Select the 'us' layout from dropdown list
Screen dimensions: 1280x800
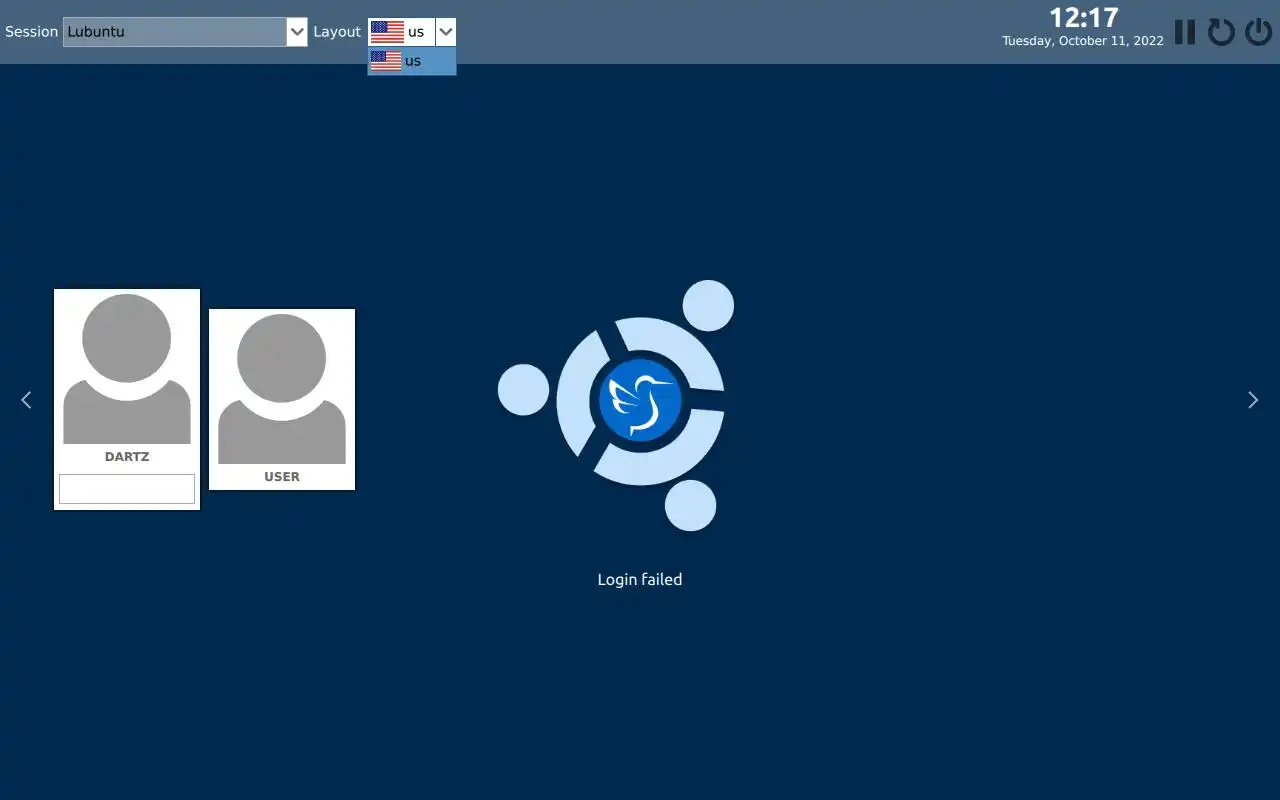click(412, 61)
